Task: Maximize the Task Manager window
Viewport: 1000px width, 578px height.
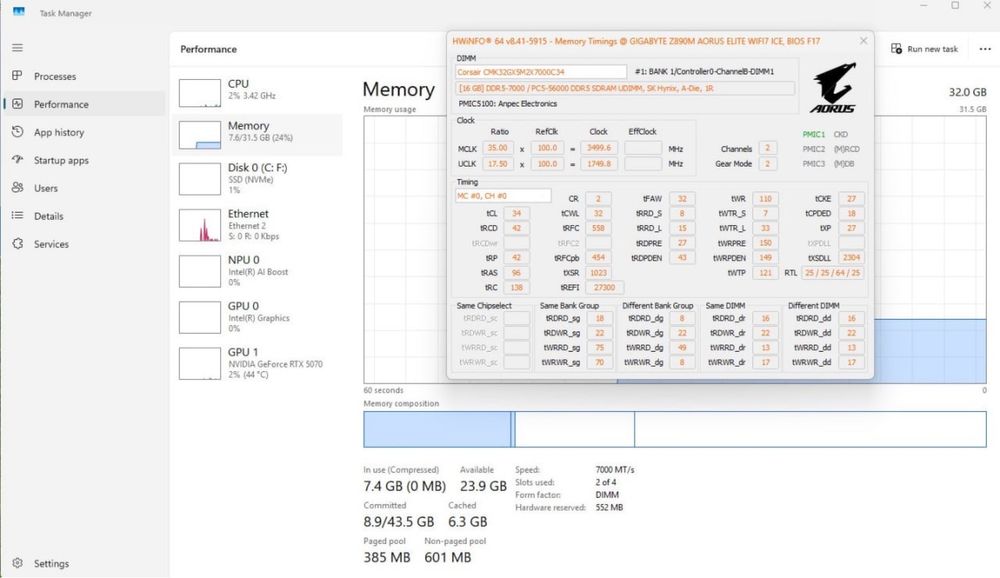Action: 955,6
